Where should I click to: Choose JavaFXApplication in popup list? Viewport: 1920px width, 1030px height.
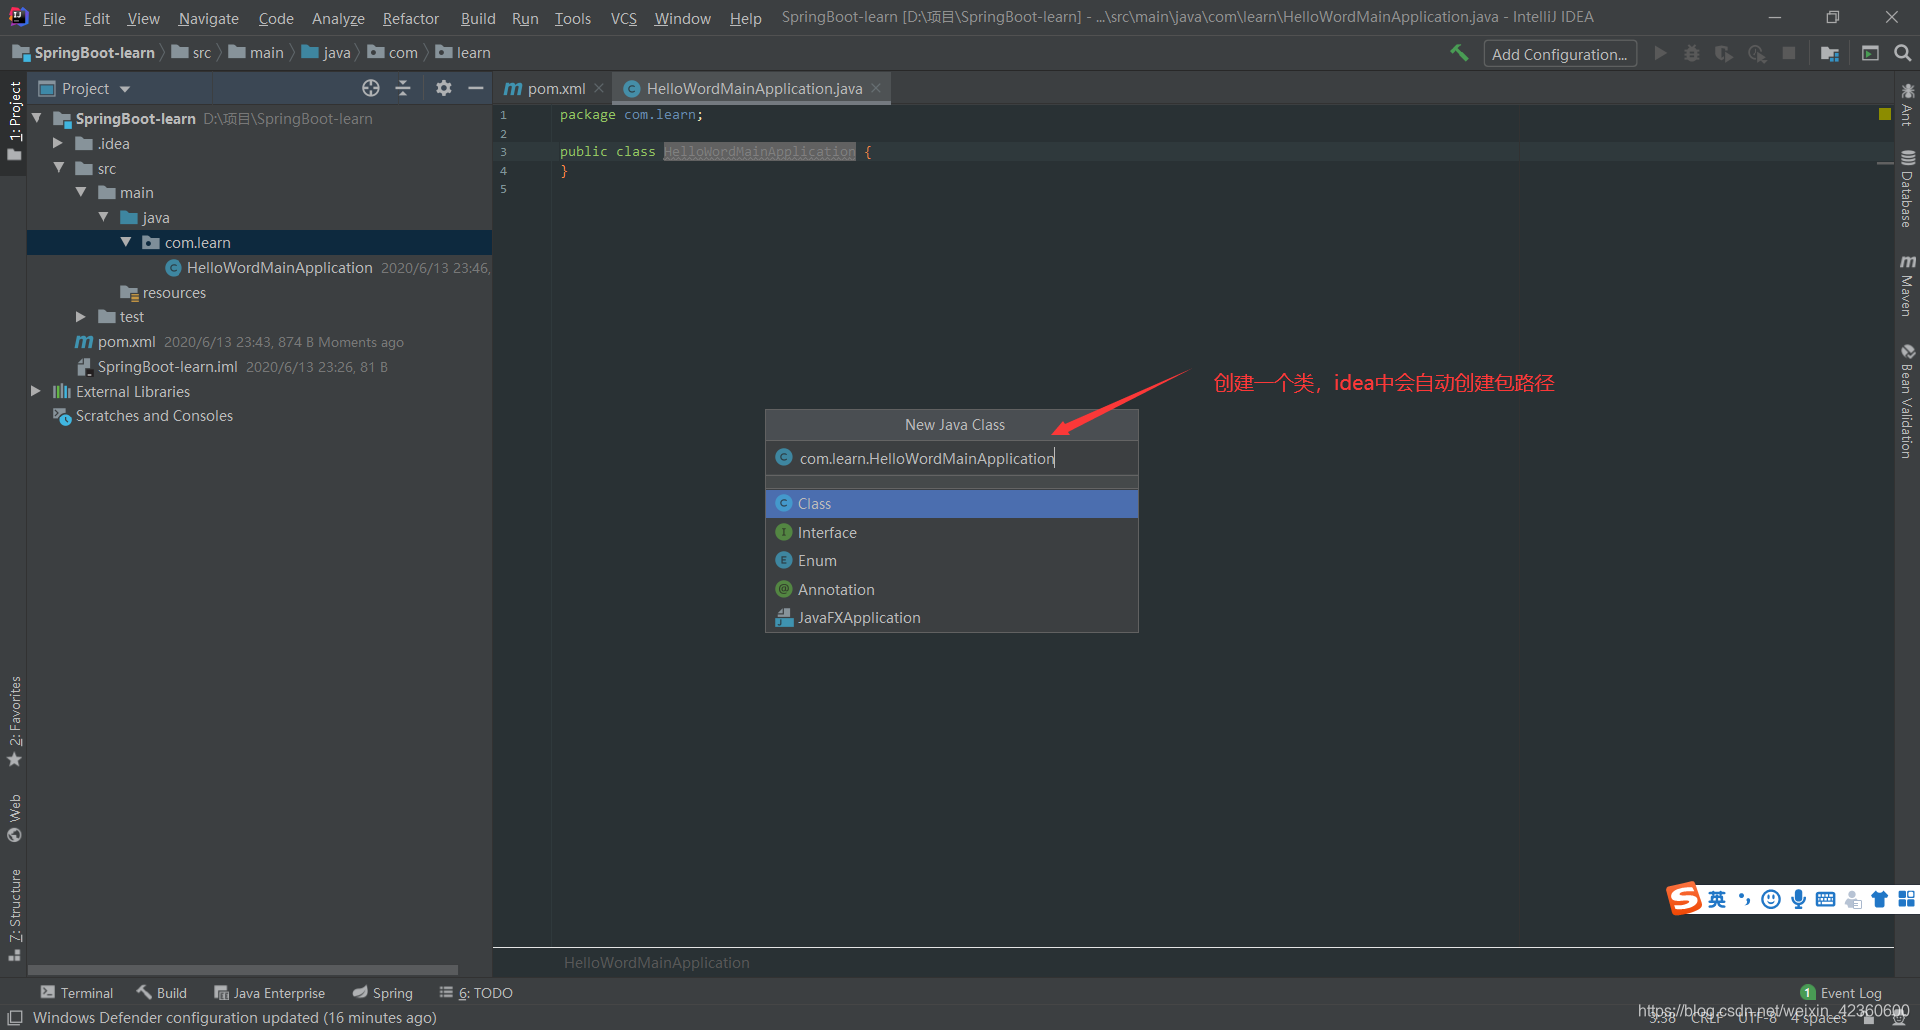pos(952,617)
